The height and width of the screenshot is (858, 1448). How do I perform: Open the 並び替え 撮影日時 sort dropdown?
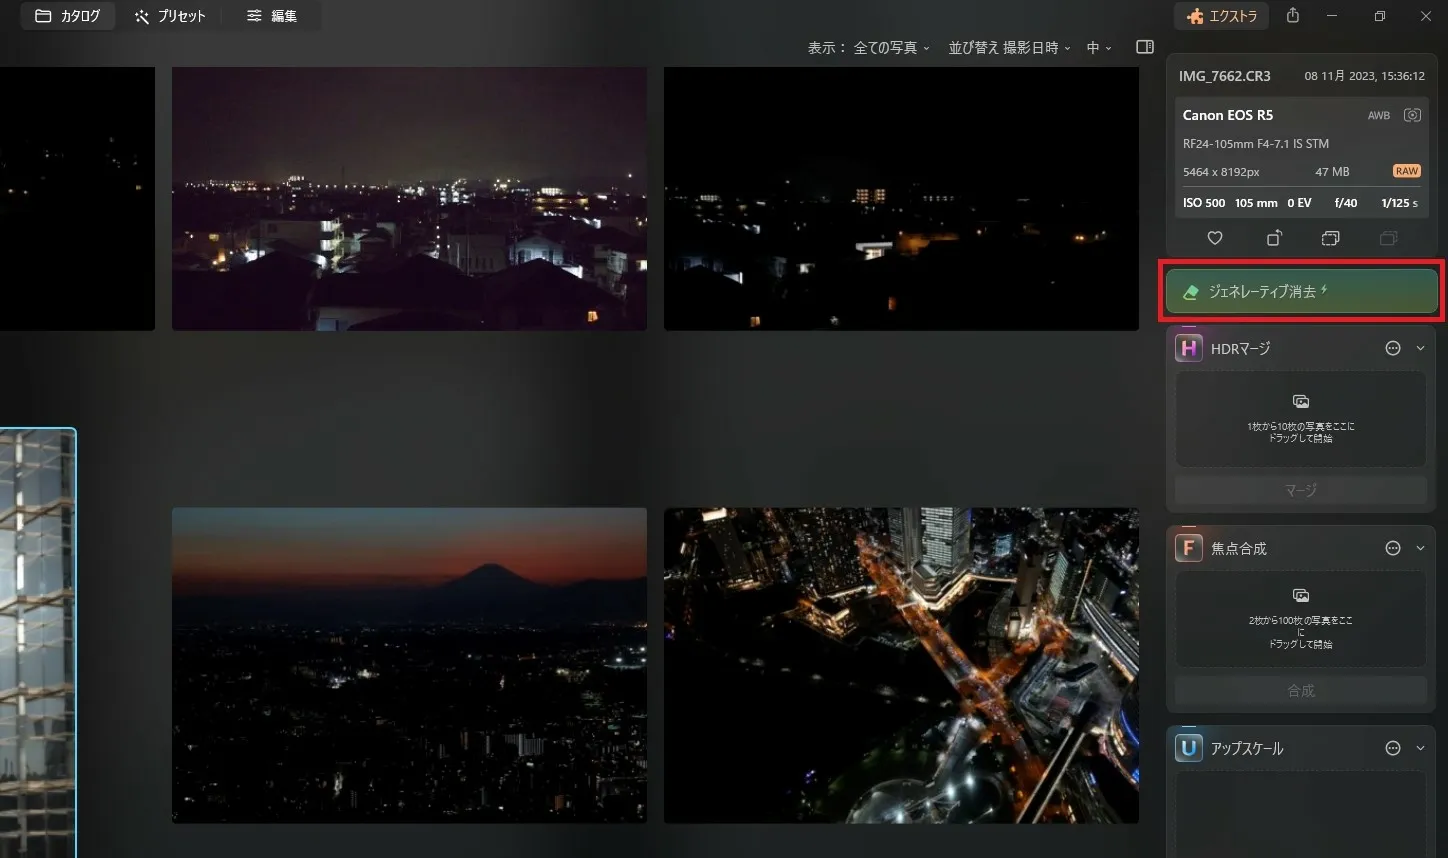pyautogui.click(x=1009, y=47)
